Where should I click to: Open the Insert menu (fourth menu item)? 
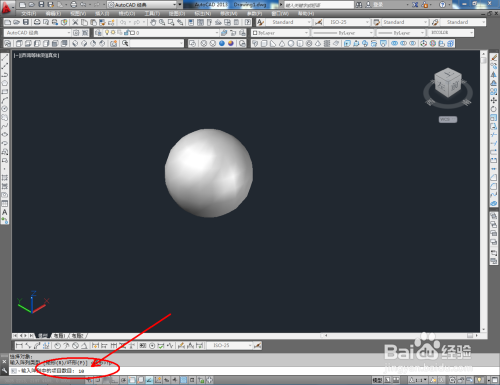(102, 14)
